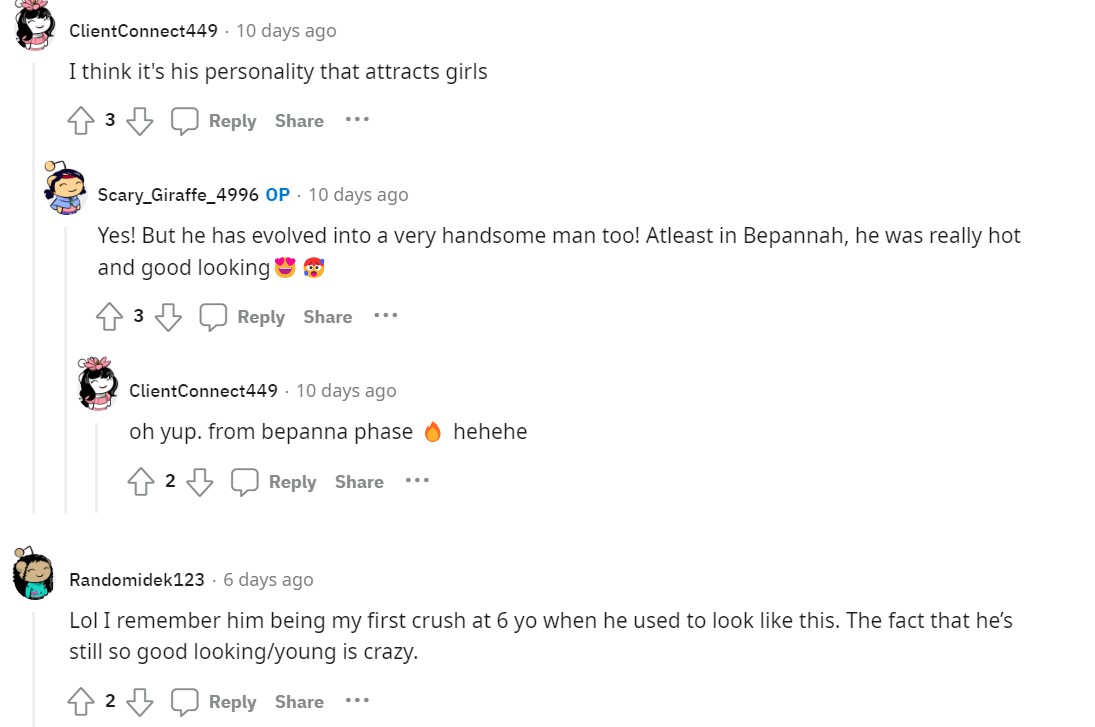The height and width of the screenshot is (727, 1095).
Task: Upvote the 'oh yup' bepanna reply
Action: click(141, 482)
